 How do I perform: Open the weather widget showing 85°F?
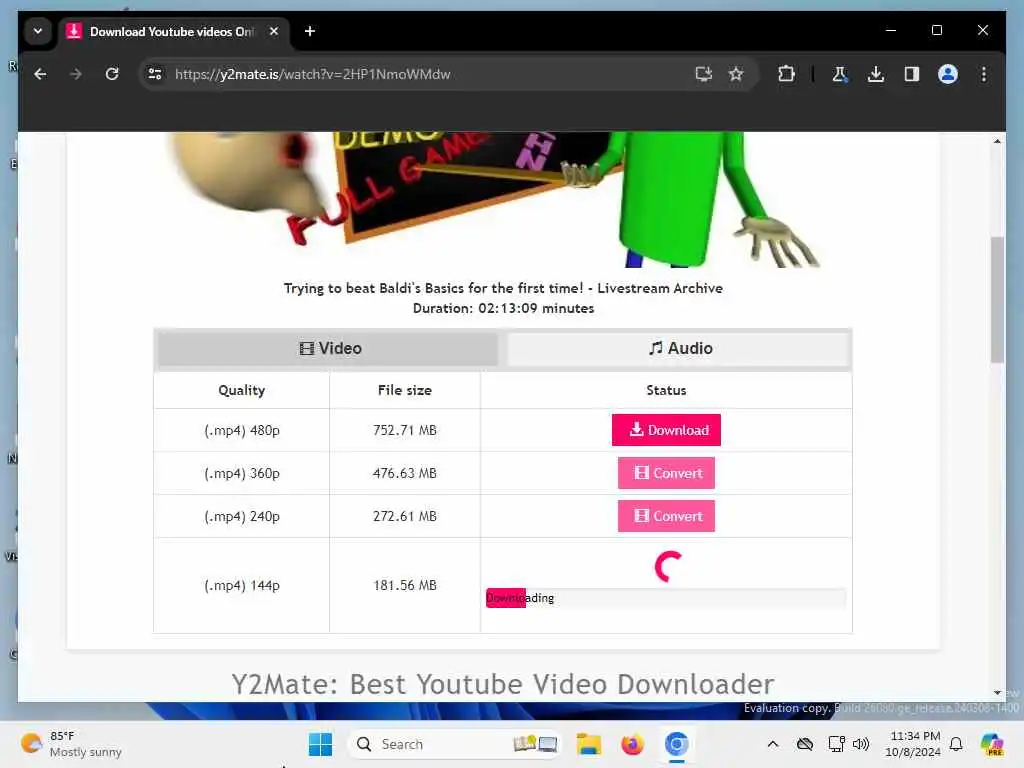tap(71, 744)
